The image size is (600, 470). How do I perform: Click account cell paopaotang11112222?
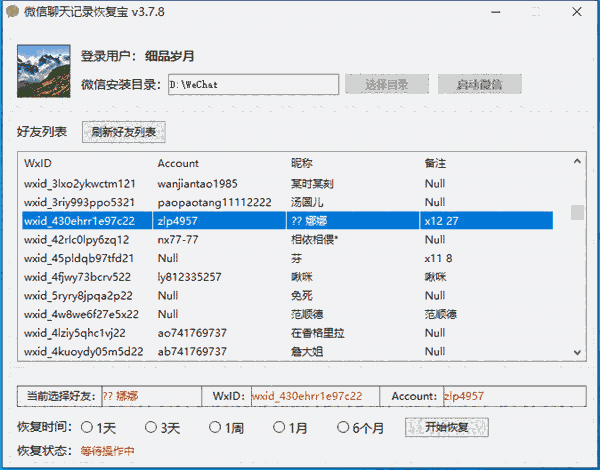tap(214, 202)
